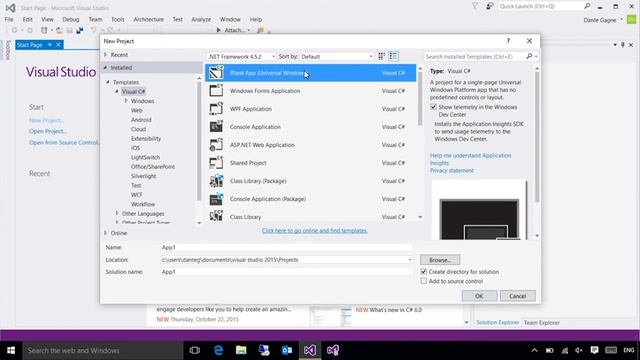Click the Shared Project template icon
Viewport: 640px width, 360px height.
point(216,162)
